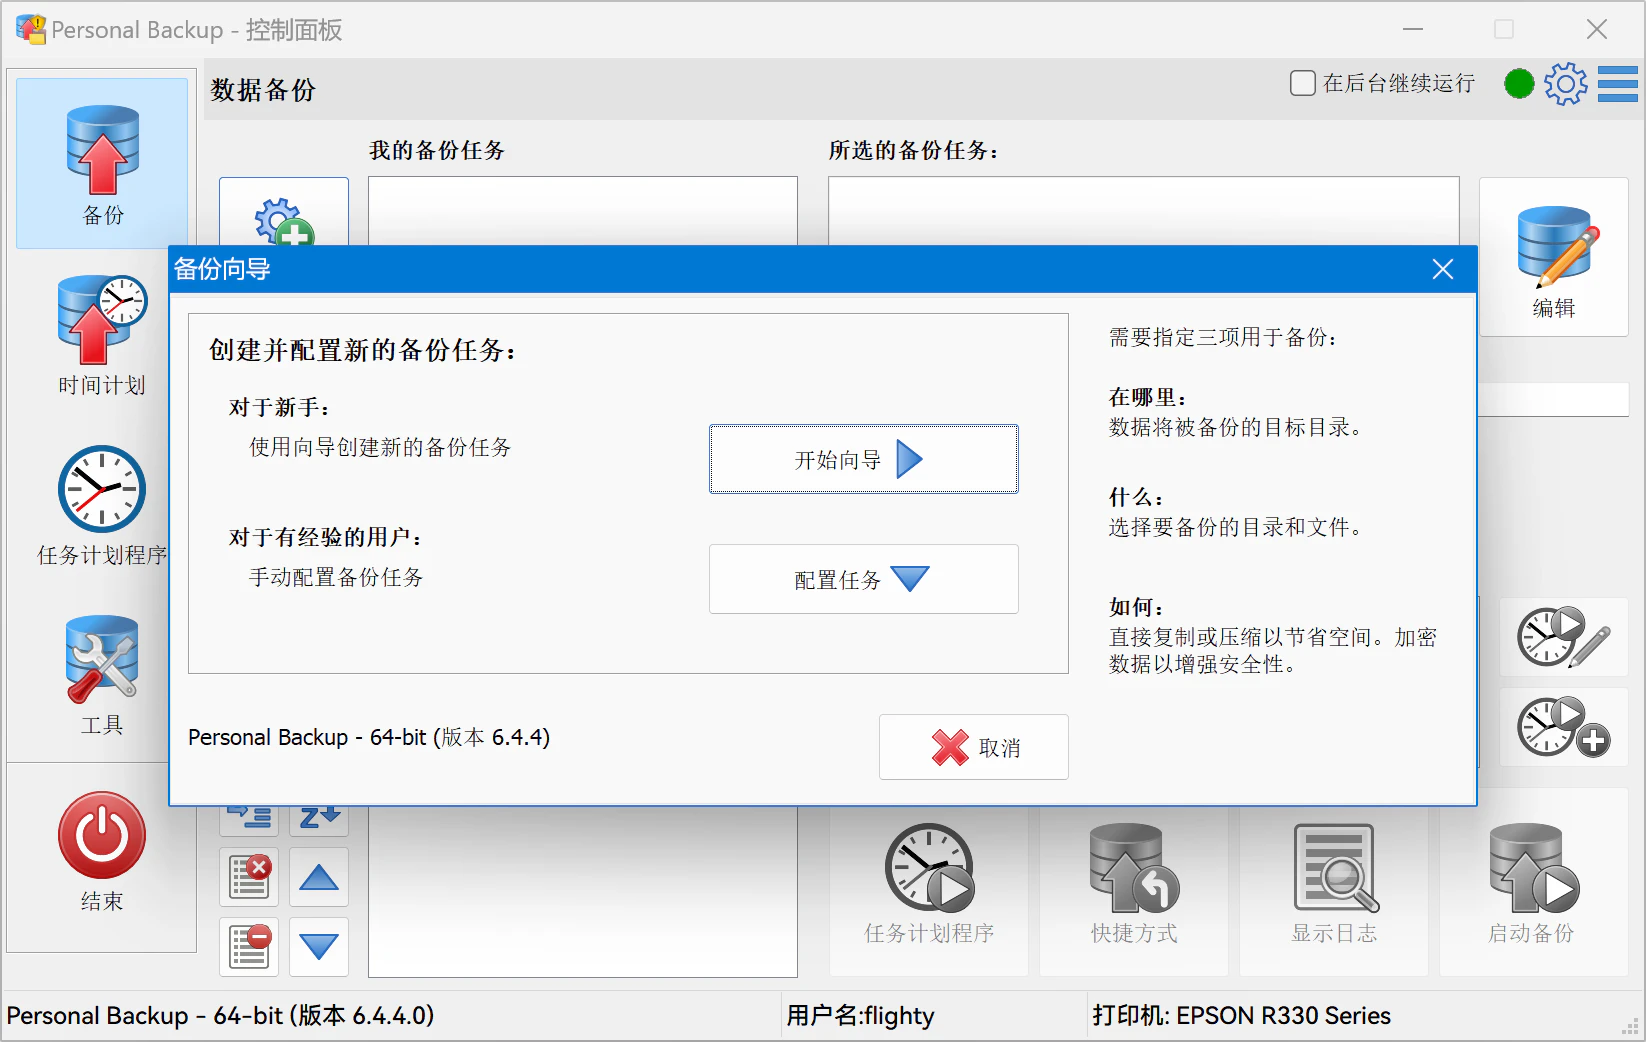
Task: Move task up with the blue up arrow
Action: coord(319,877)
